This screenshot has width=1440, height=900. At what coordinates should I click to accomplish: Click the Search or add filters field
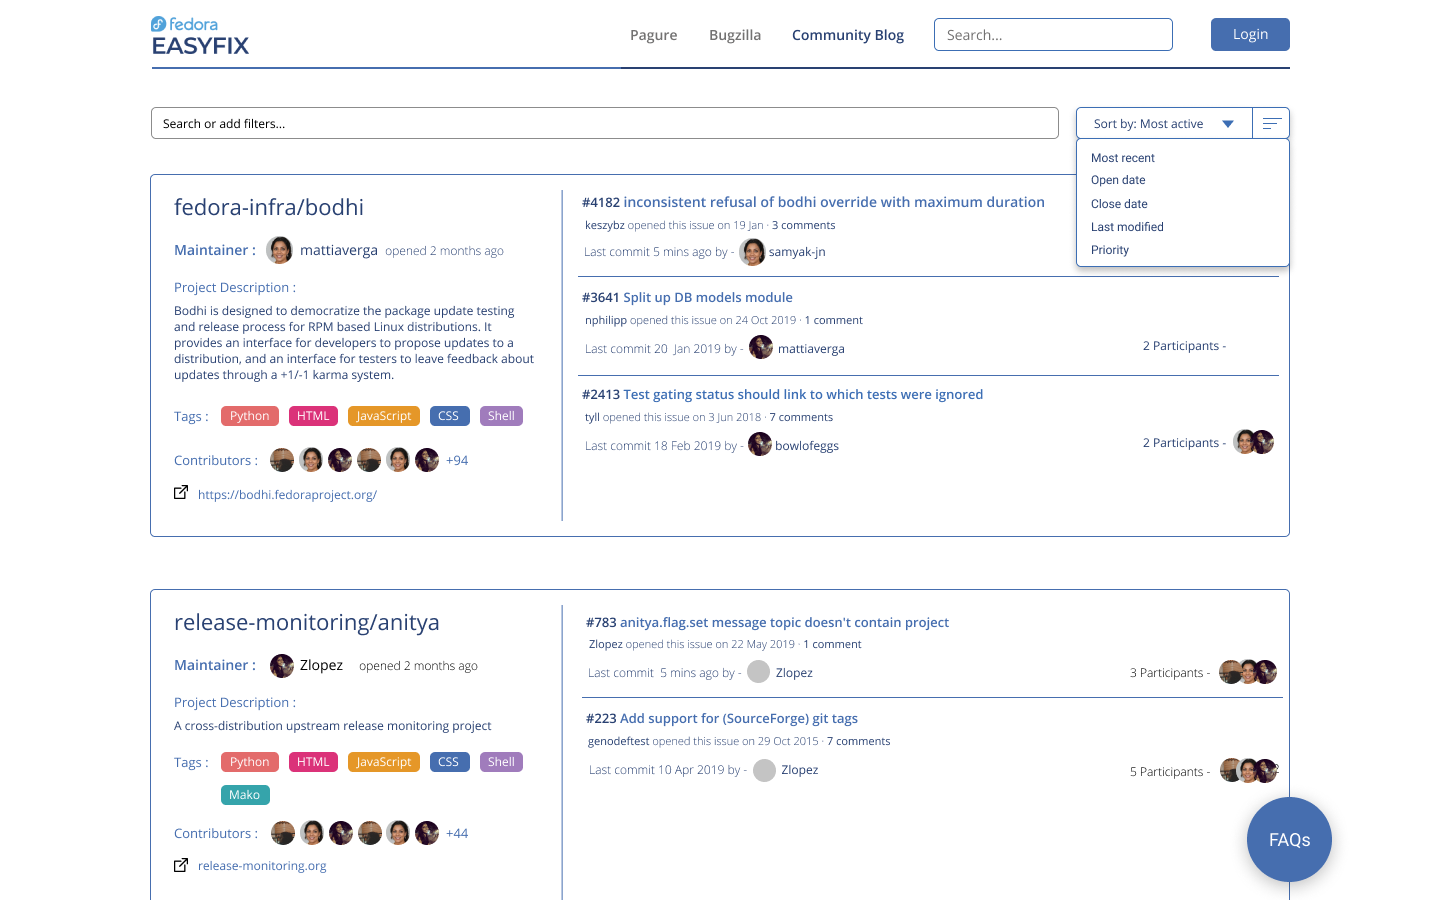coord(605,123)
